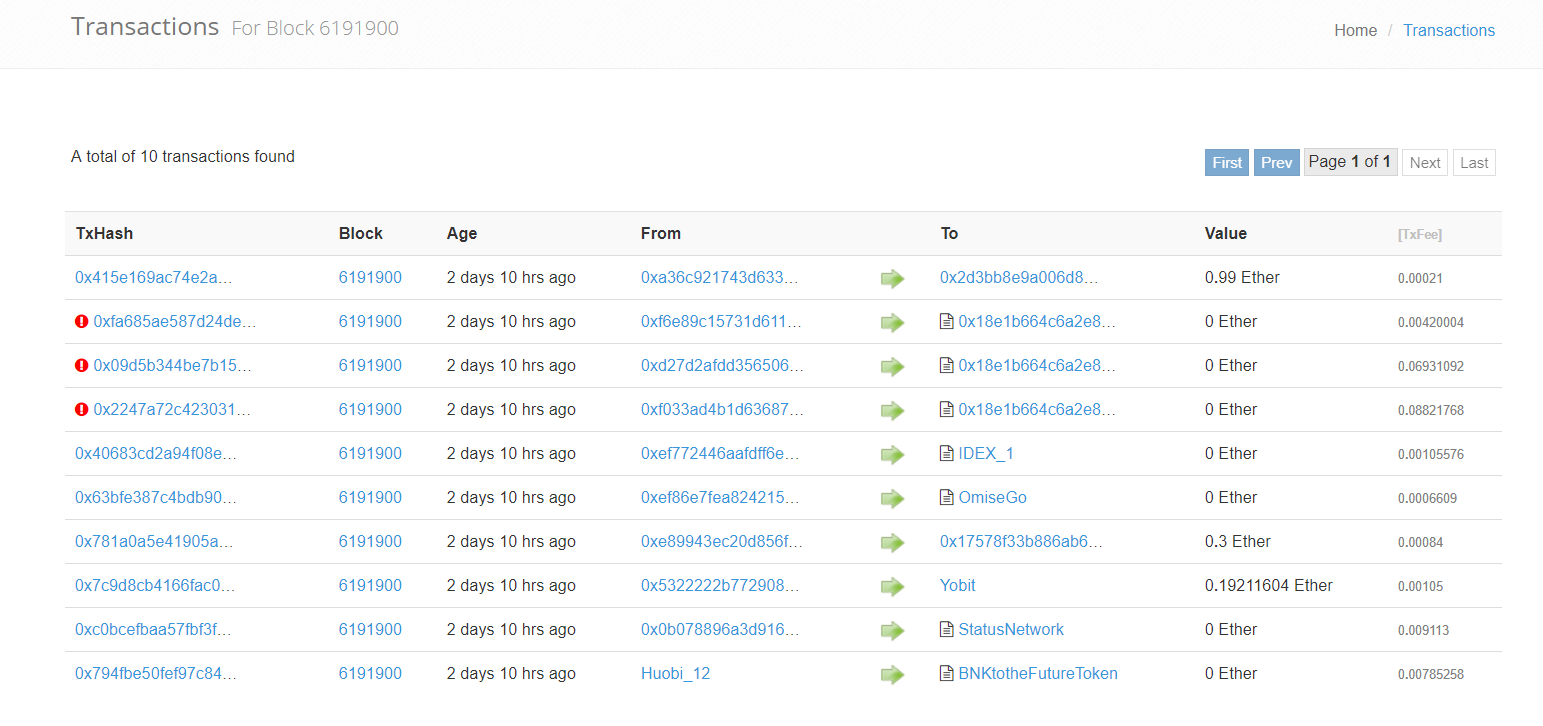Click the 0.3 Ether value
The image size is (1543, 726).
pos(1238,542)
